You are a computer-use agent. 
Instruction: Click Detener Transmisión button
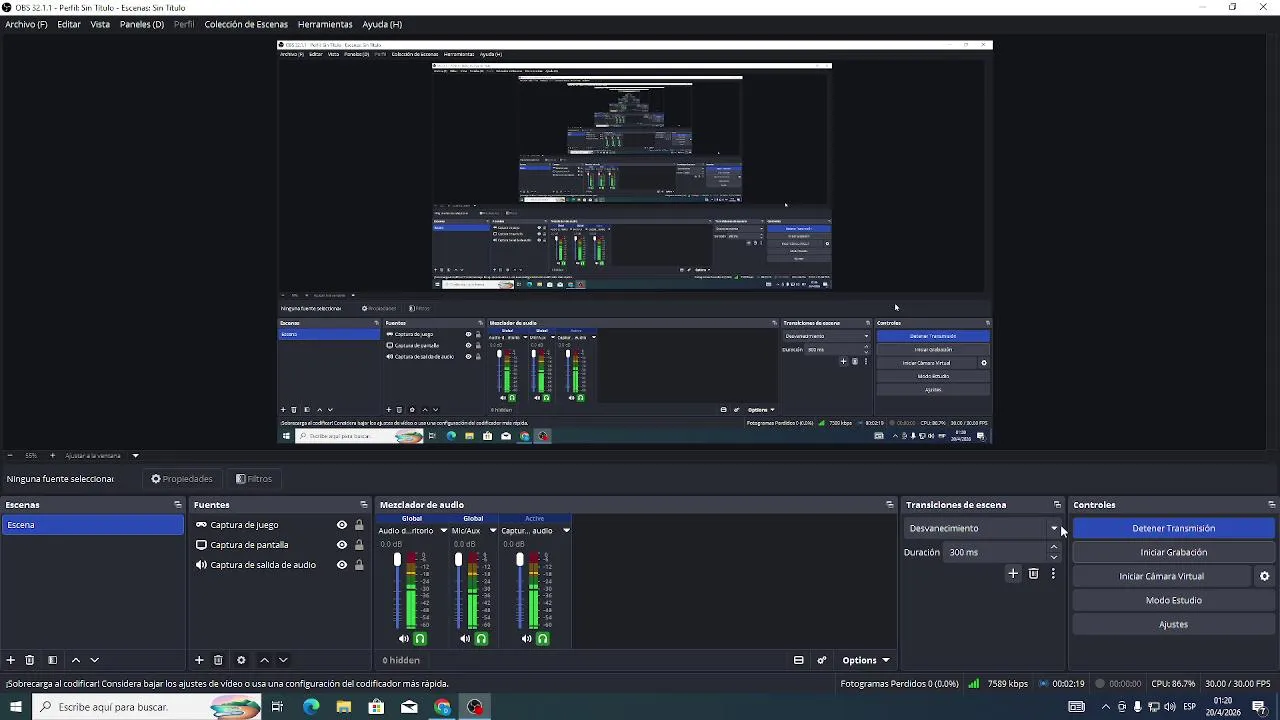(1174, 528)
